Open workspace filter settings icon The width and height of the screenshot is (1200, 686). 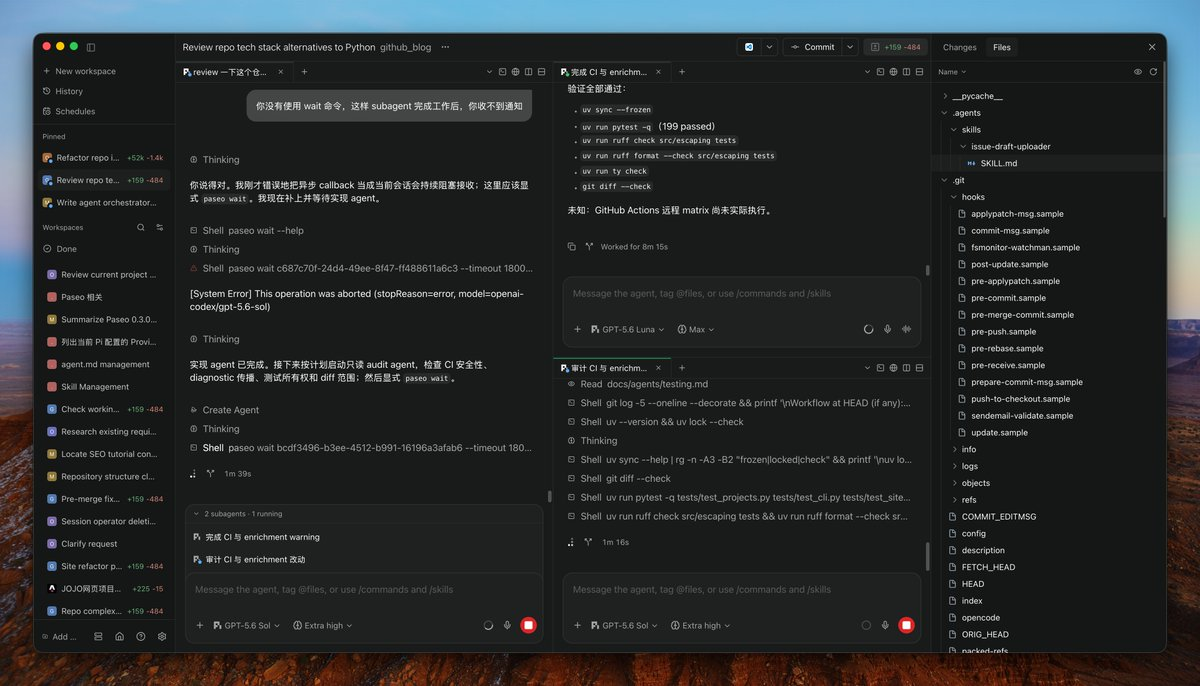coord(160,228)
